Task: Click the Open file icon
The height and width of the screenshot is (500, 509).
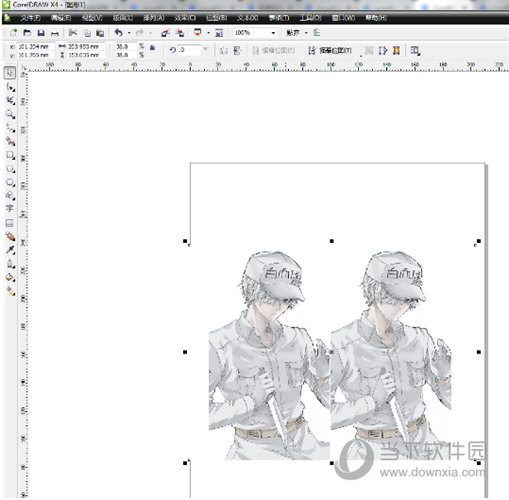Action: 27,33
